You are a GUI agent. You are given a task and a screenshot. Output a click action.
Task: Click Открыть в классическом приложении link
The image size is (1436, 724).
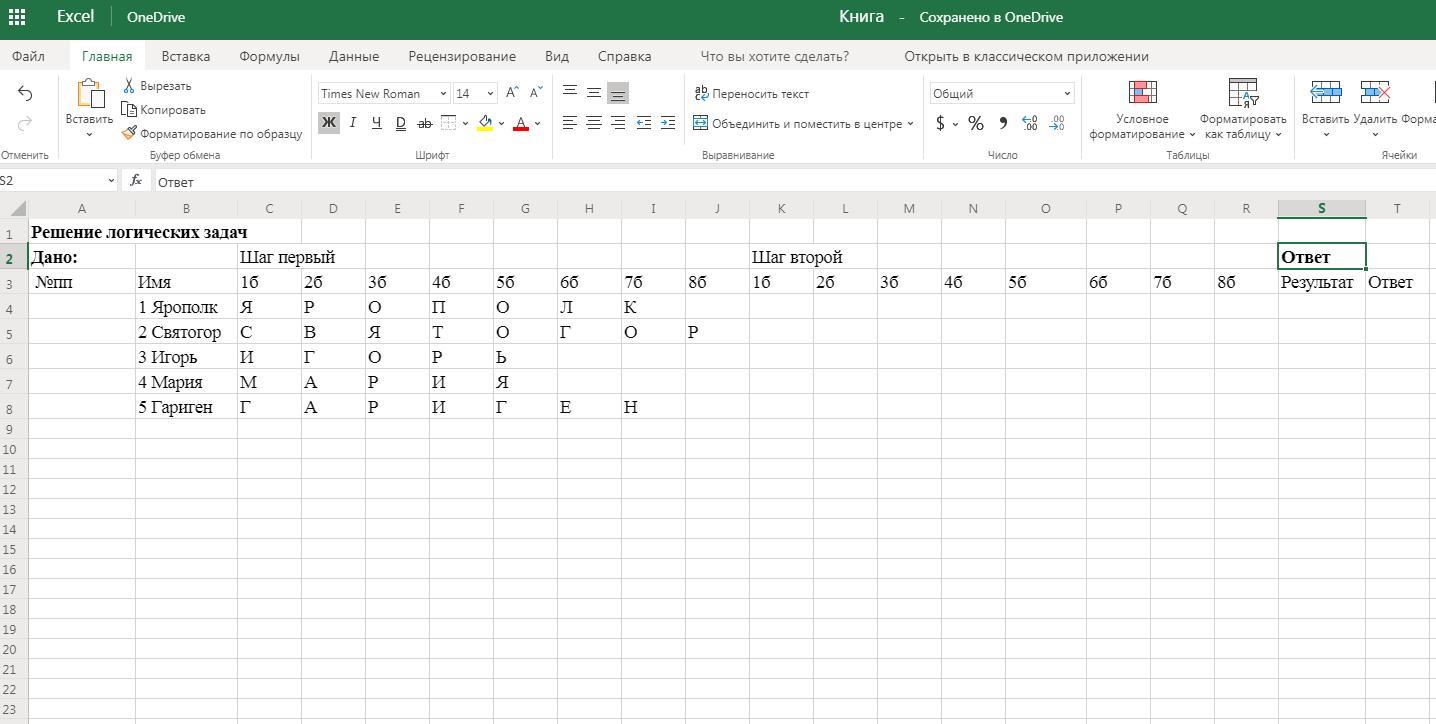tap(1026, 56)
